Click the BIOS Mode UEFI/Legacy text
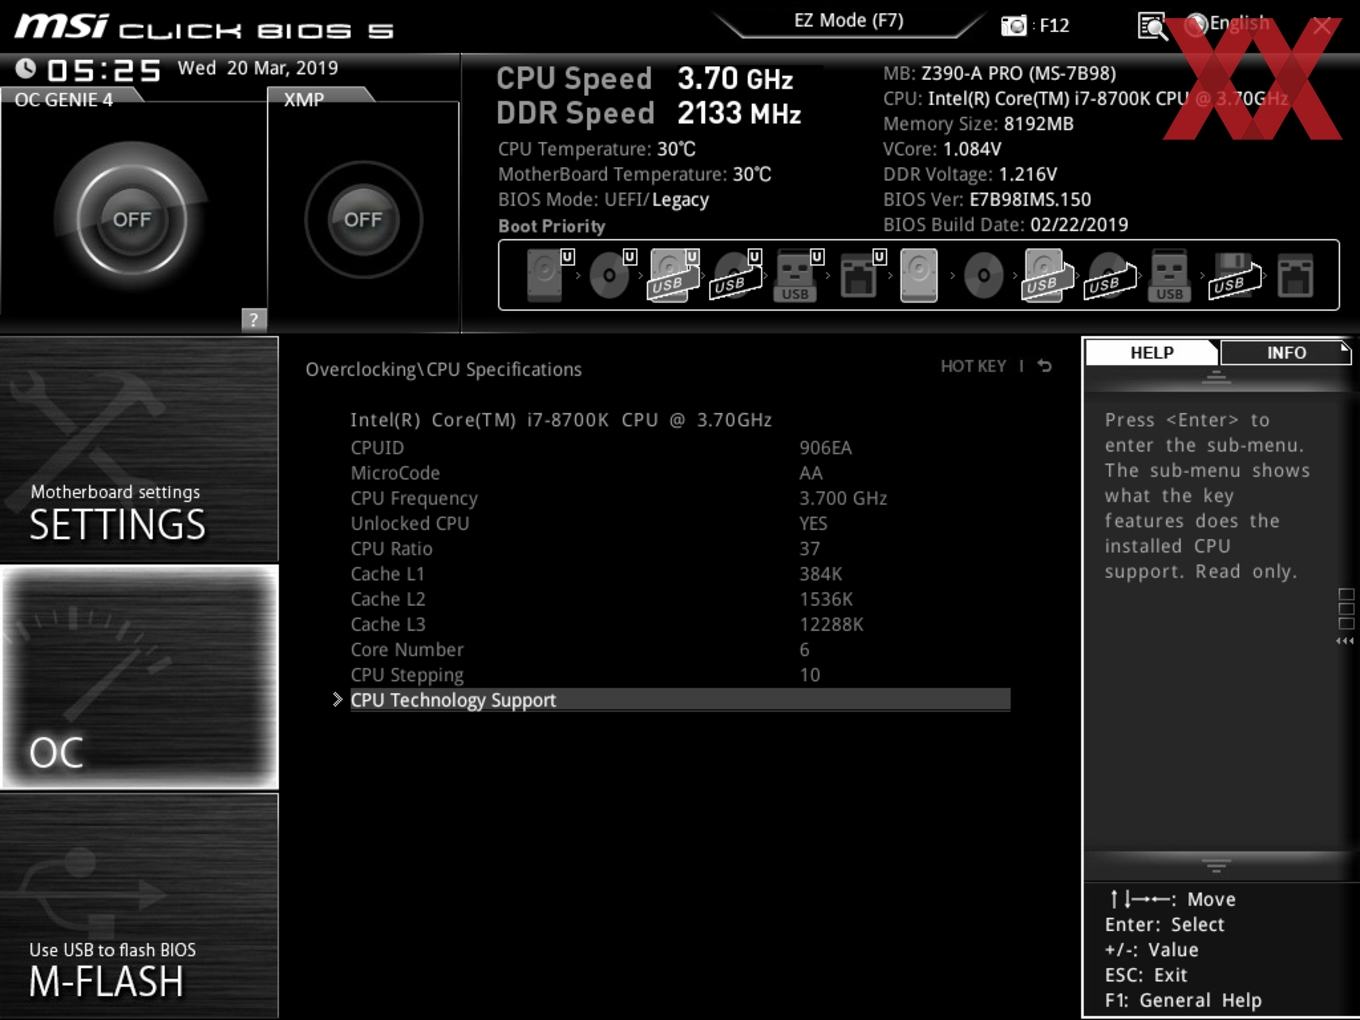Screen dimensions: 1360x1020 (603, 200)
